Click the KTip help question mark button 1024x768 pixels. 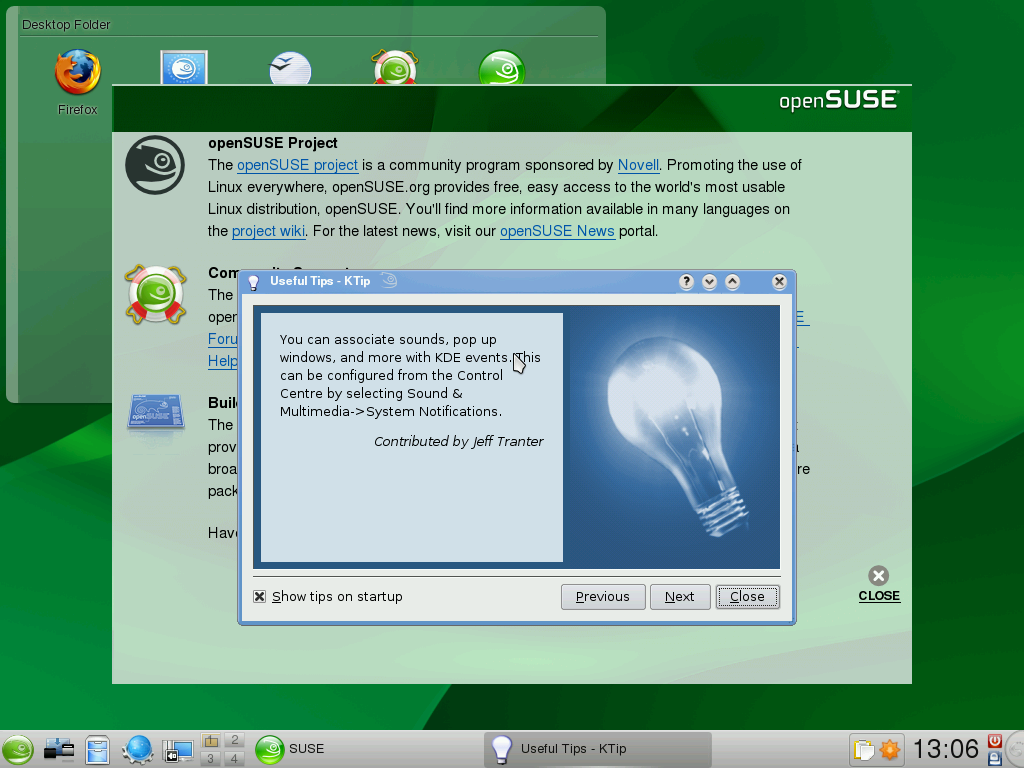click(x=686, y=281)
